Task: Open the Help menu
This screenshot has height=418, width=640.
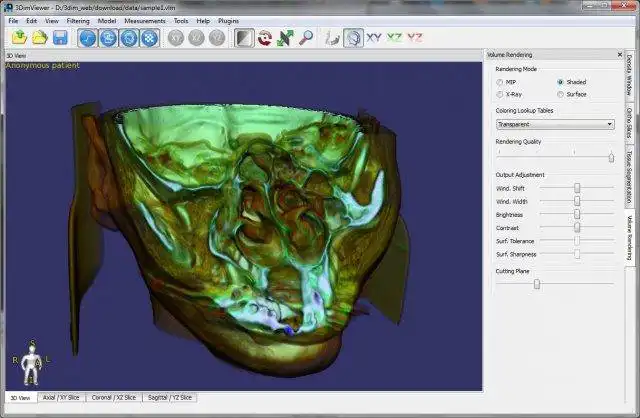Action: pyautogui.click(x=203, y=21)
